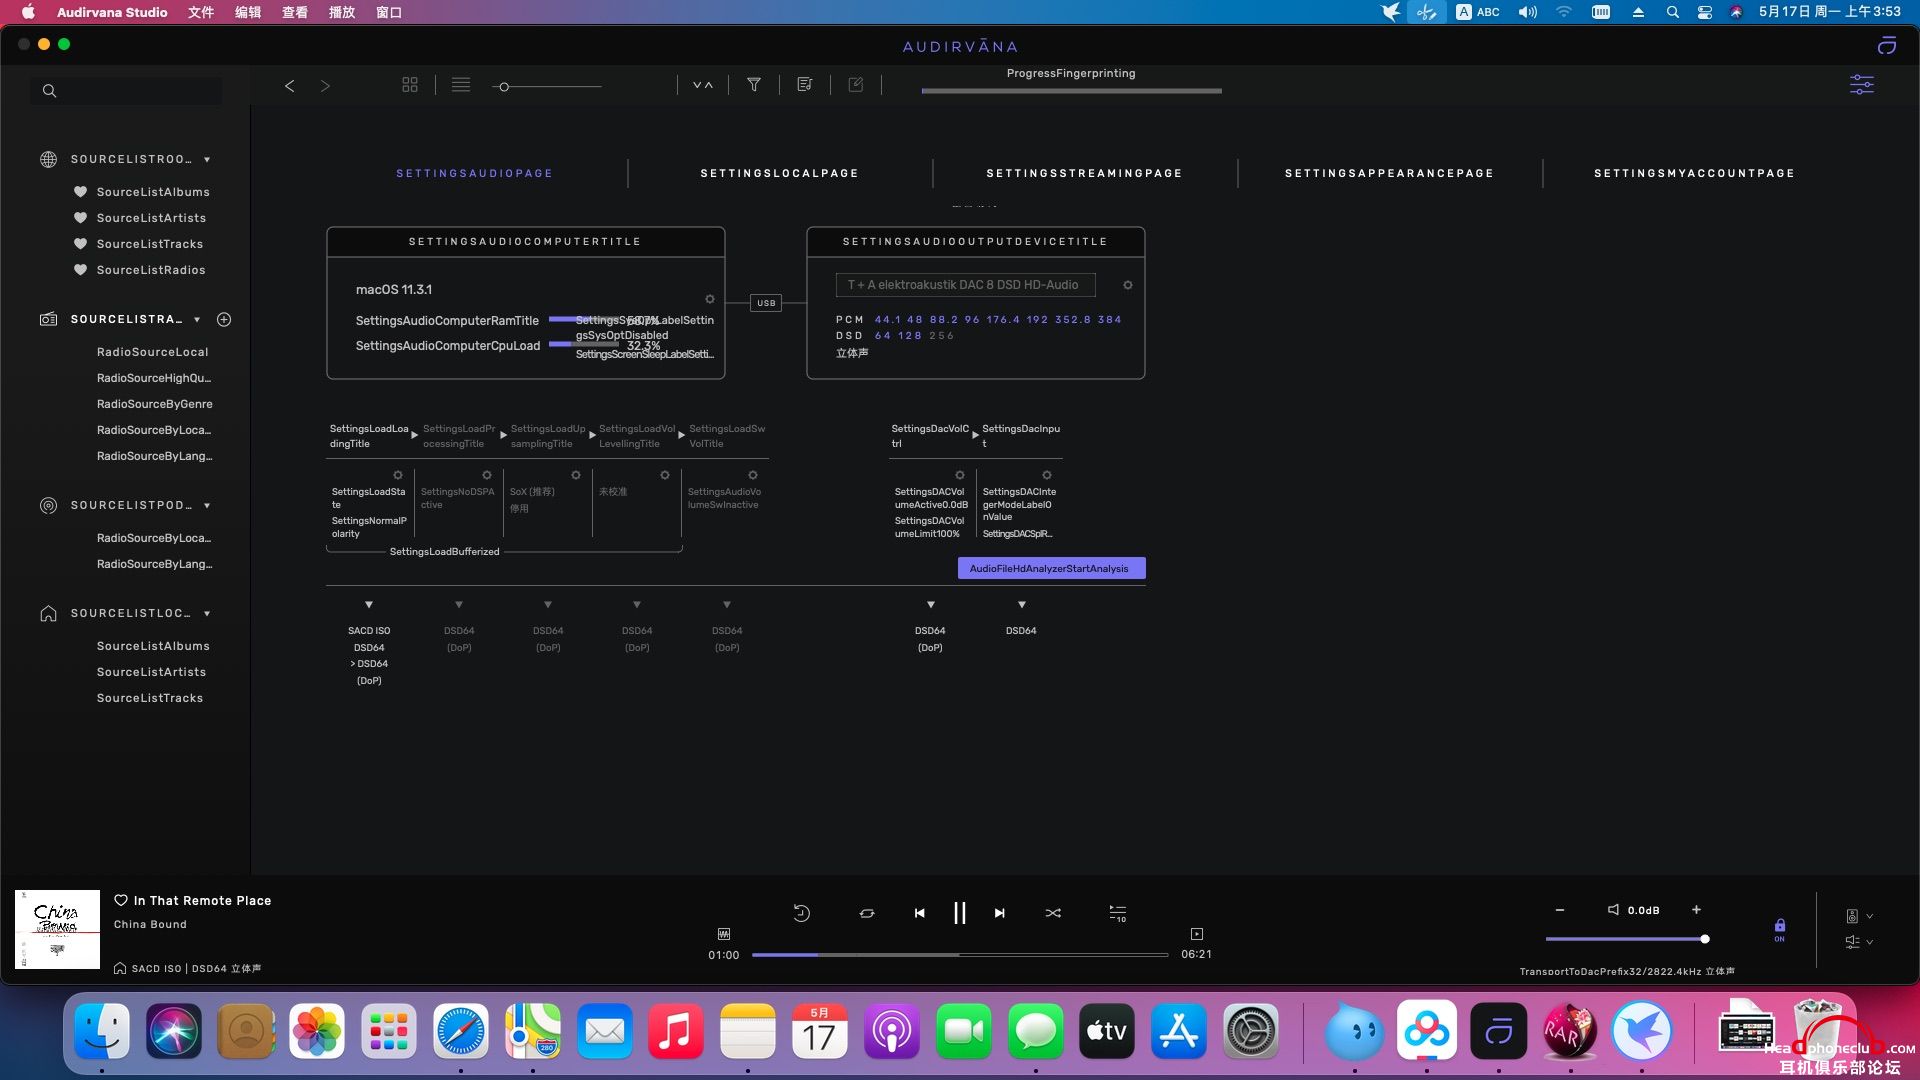Decrease volume with minus button

(1560, 910)
